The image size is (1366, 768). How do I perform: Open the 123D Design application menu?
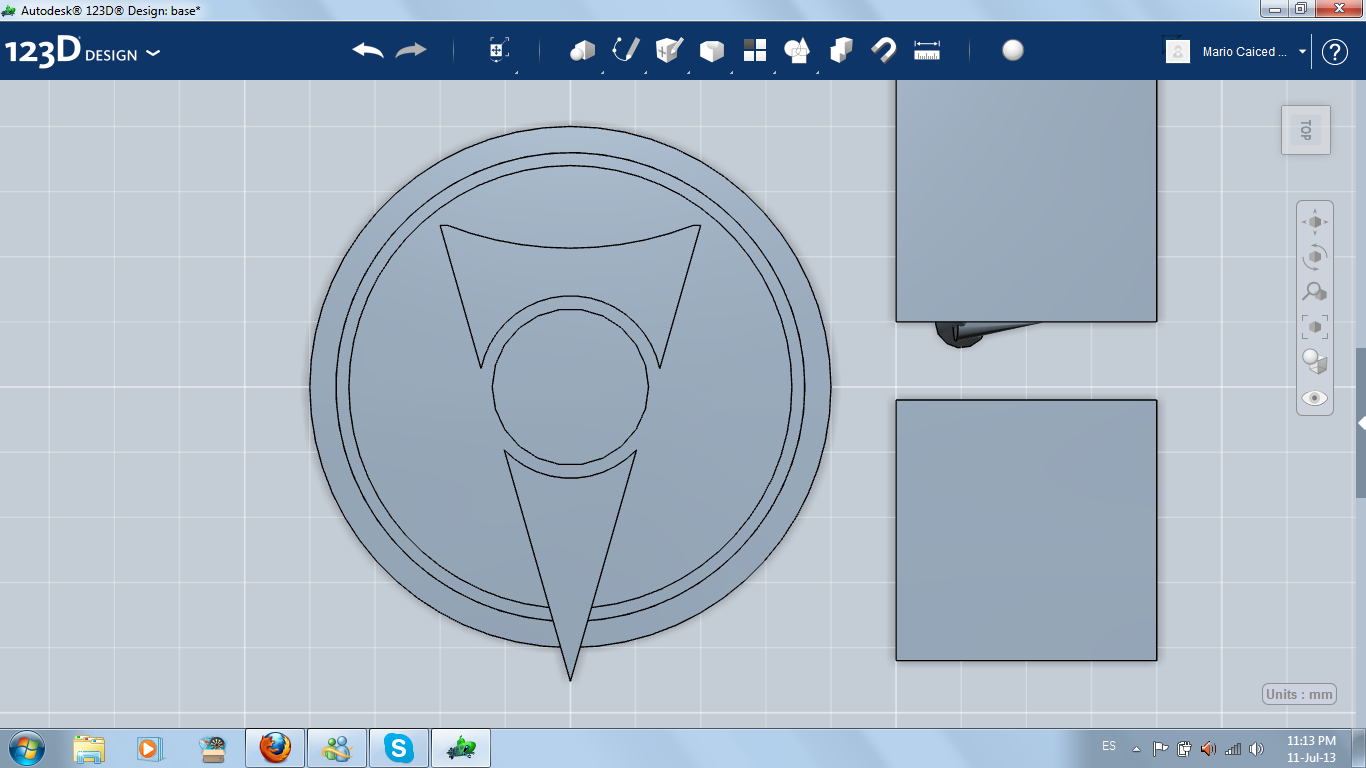(82, 52)
